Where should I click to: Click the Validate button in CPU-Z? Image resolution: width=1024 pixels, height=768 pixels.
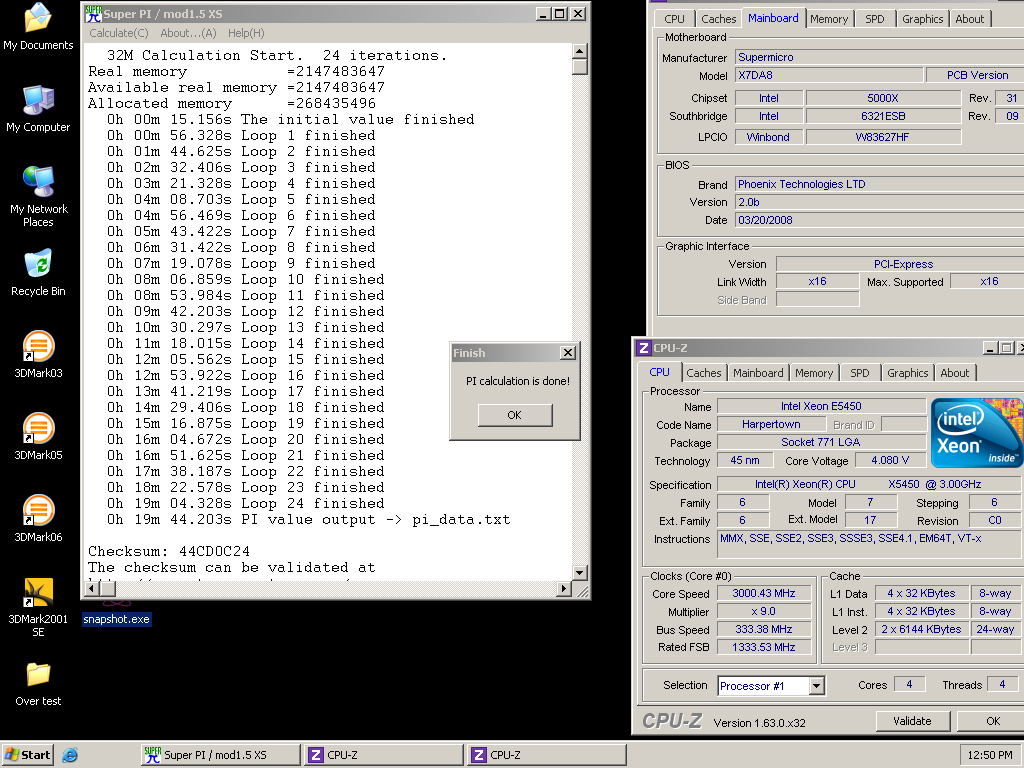(x=912, y=721)
